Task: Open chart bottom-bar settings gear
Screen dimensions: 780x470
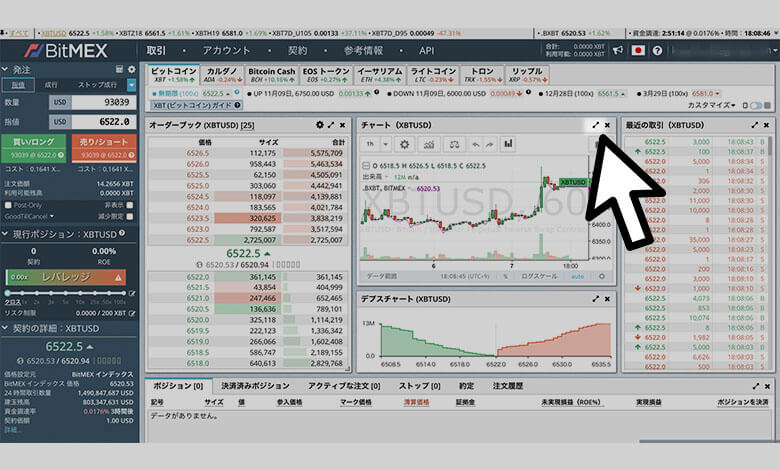Action: click(601, 276)
